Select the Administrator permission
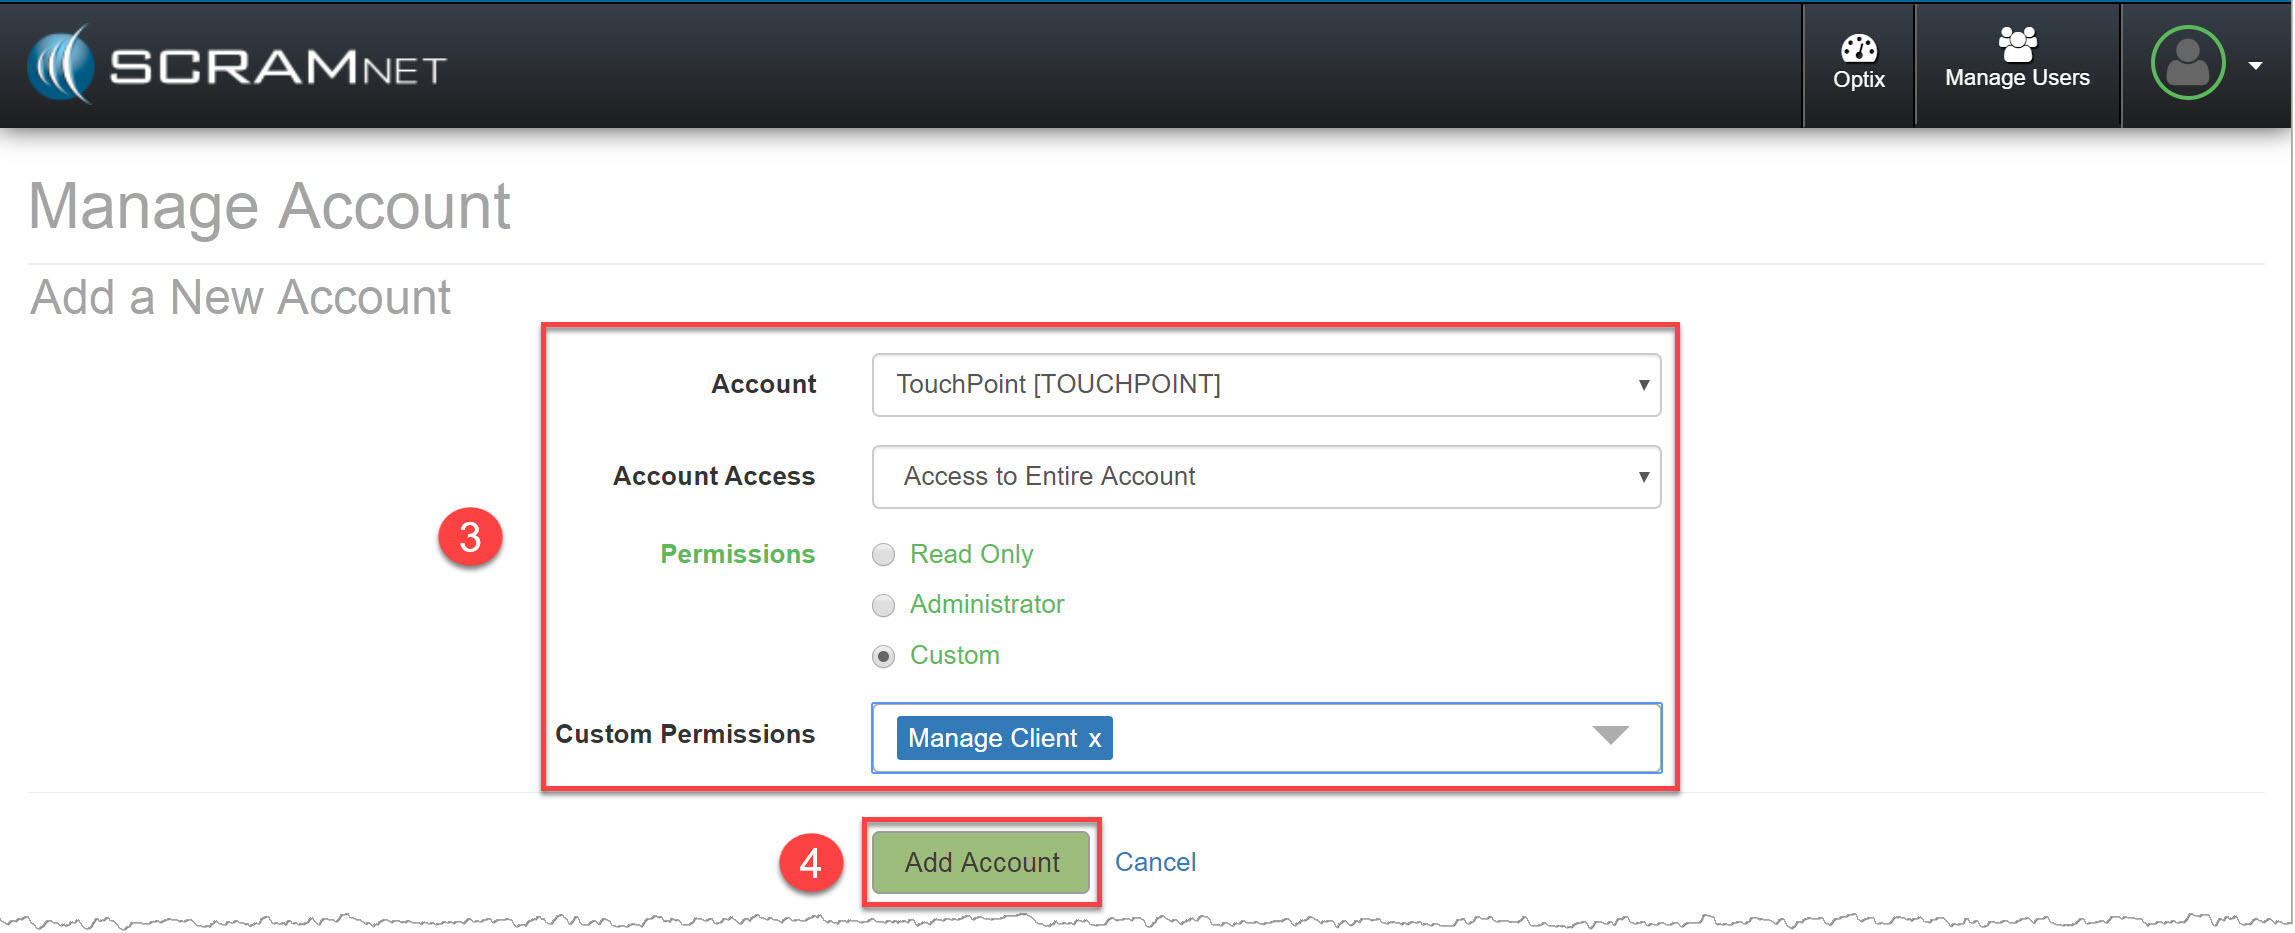Screen dimensions: 2295x933 point(883,605)
